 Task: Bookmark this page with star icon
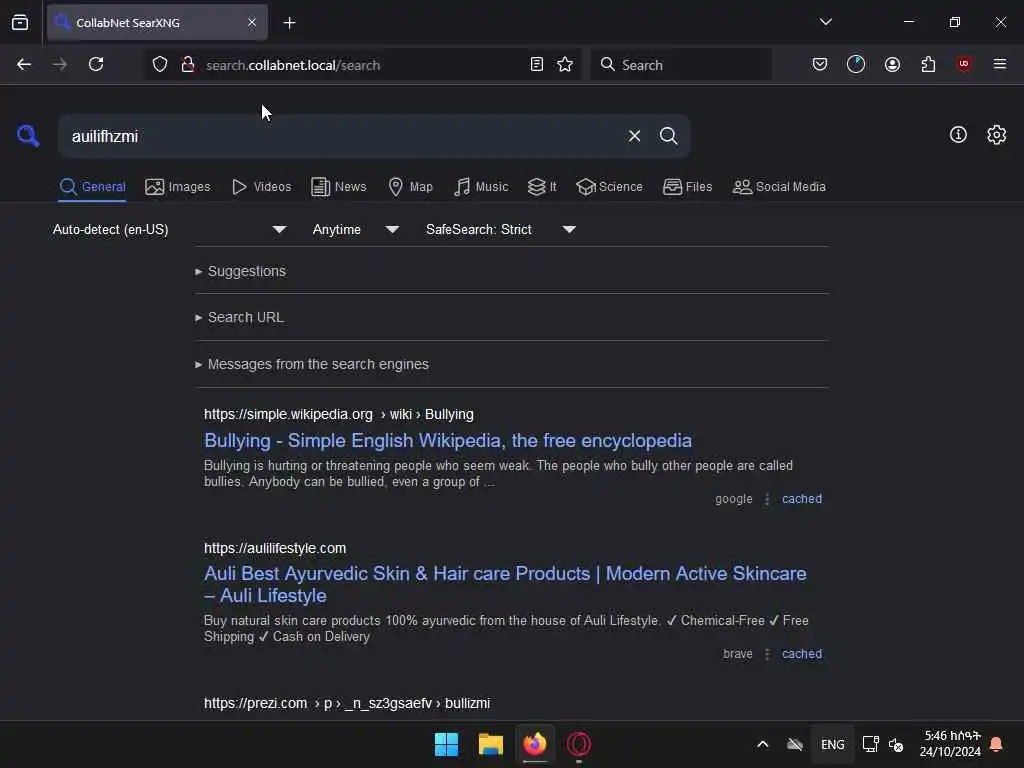(565, 64)
